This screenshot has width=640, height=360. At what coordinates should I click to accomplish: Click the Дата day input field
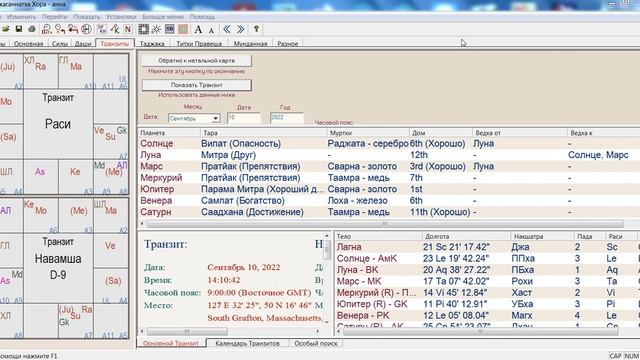(244, 118)
